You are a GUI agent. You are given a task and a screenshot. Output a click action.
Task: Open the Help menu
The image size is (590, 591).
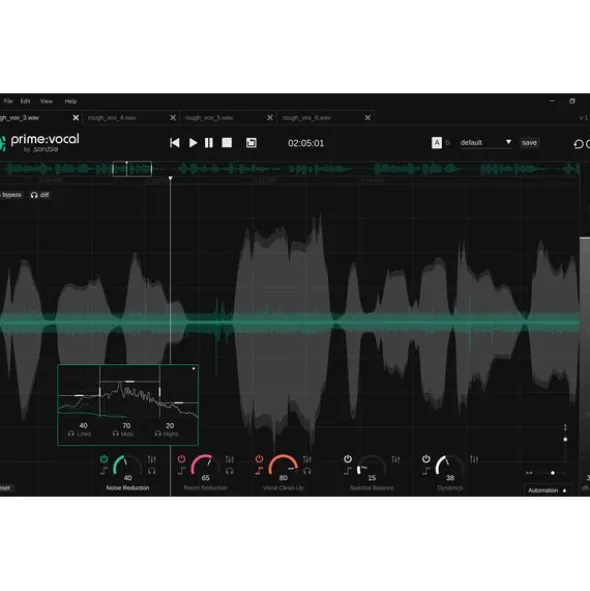coord(70,101)
